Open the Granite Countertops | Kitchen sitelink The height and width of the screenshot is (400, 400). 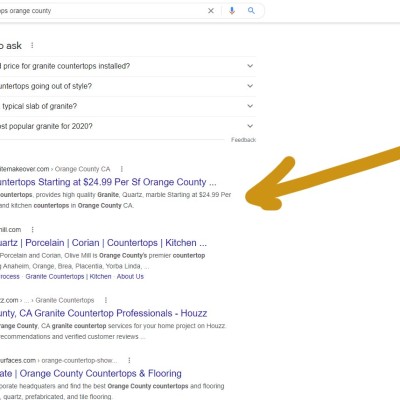pos(68,276)
